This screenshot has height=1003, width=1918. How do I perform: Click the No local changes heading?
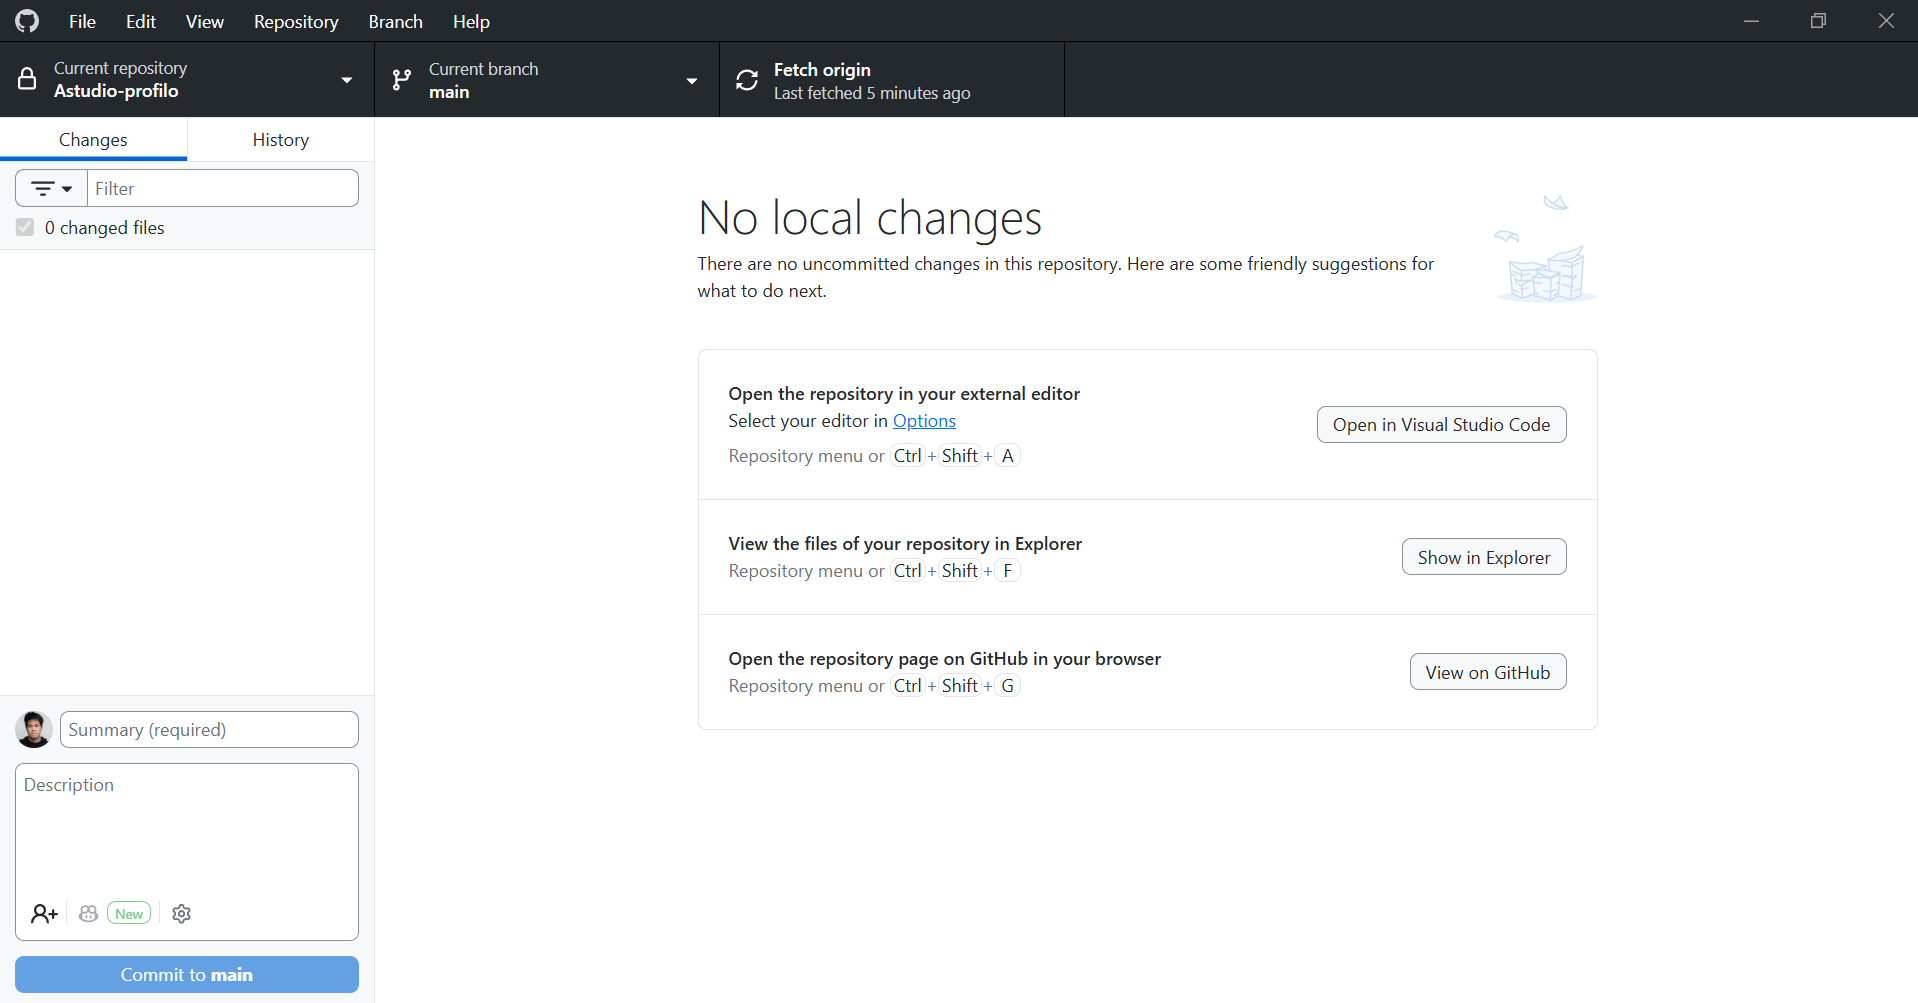pos(870,218)
